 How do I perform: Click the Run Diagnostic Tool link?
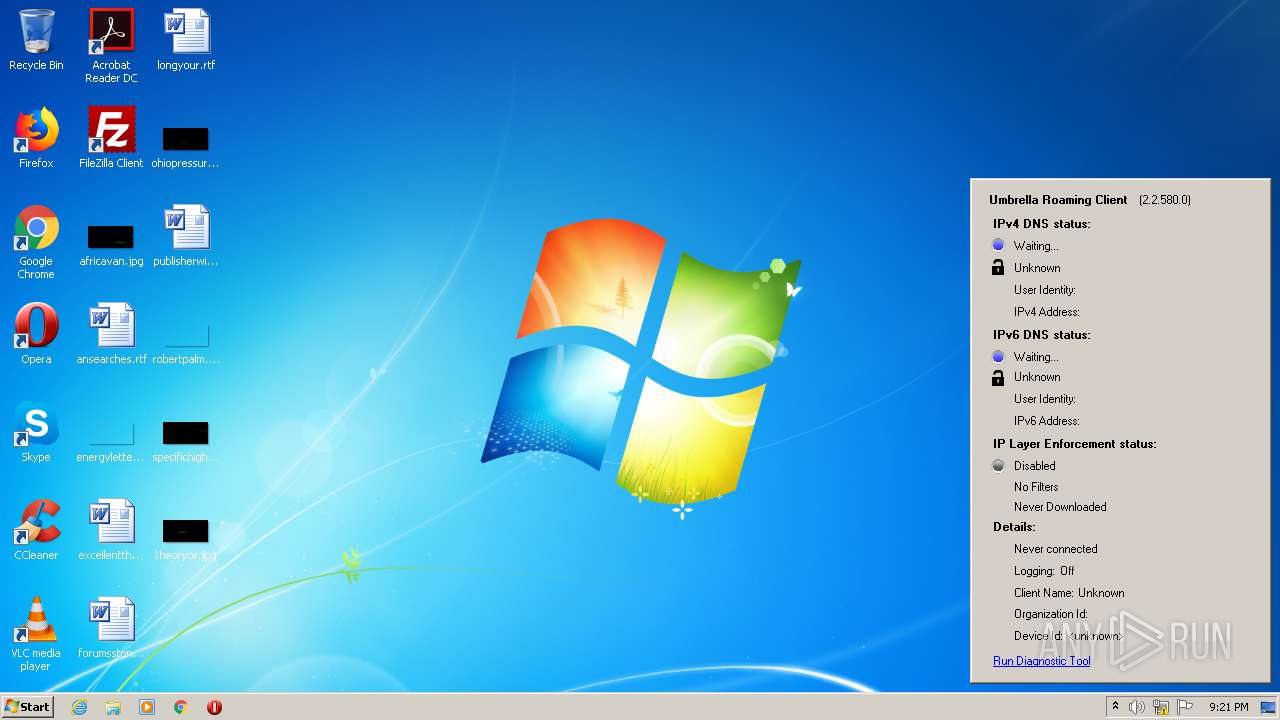point(1041,661)
